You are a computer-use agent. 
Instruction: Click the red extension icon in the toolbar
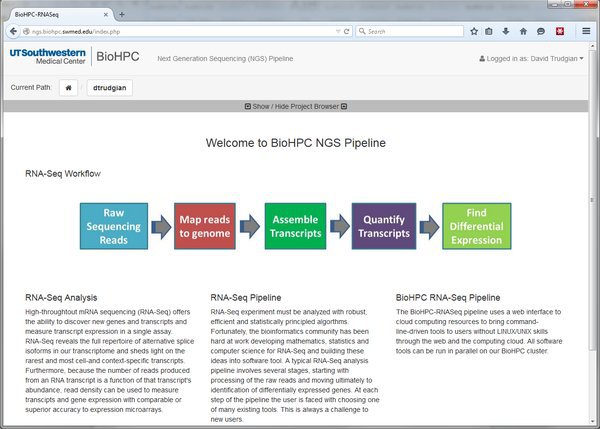[560, 31]
